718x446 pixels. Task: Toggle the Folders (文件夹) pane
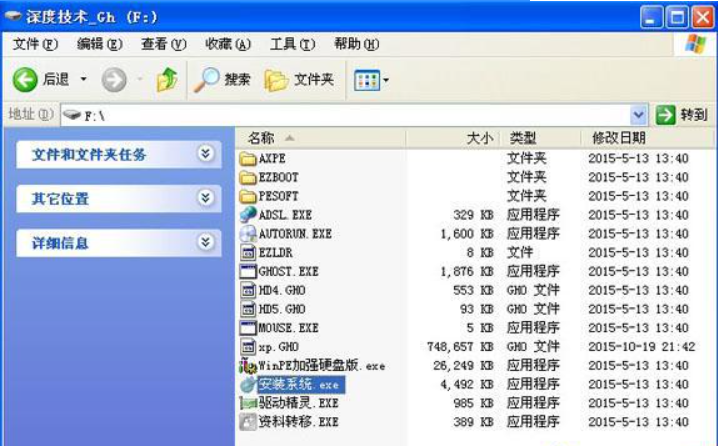point(301,80)
